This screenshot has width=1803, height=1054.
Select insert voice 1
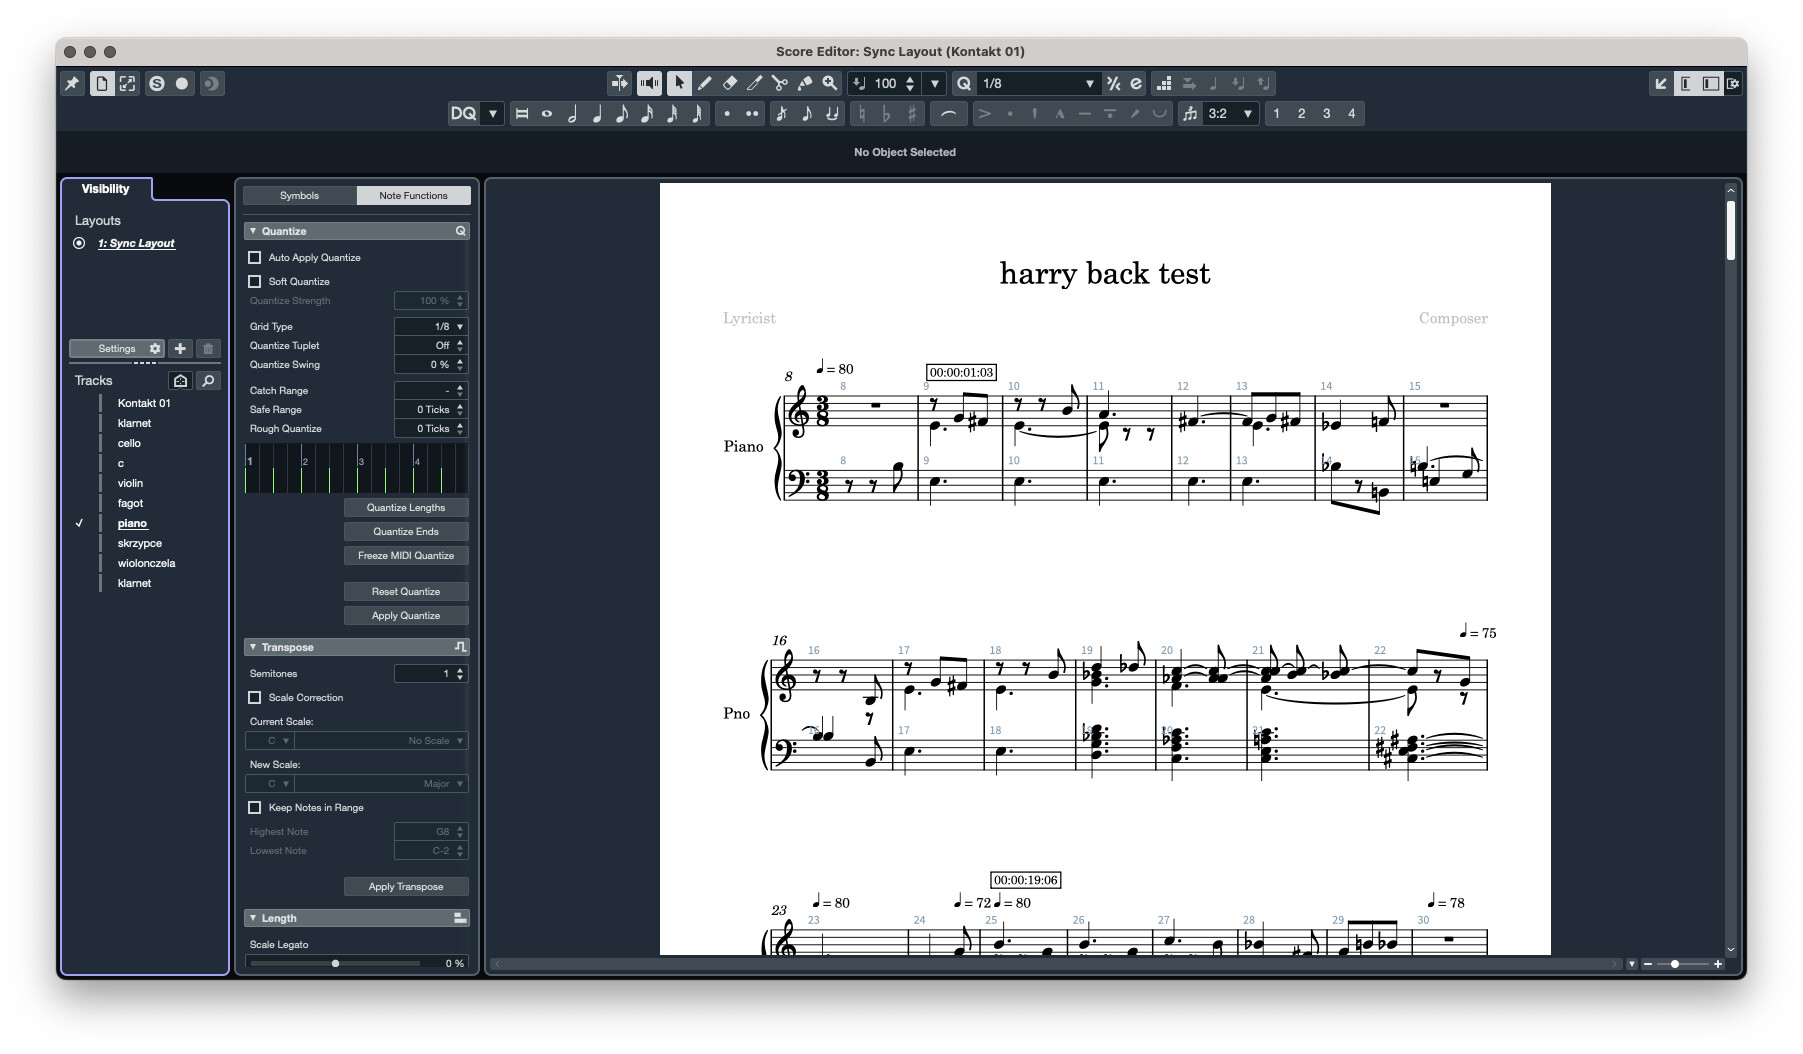(x=1276, y=113)
